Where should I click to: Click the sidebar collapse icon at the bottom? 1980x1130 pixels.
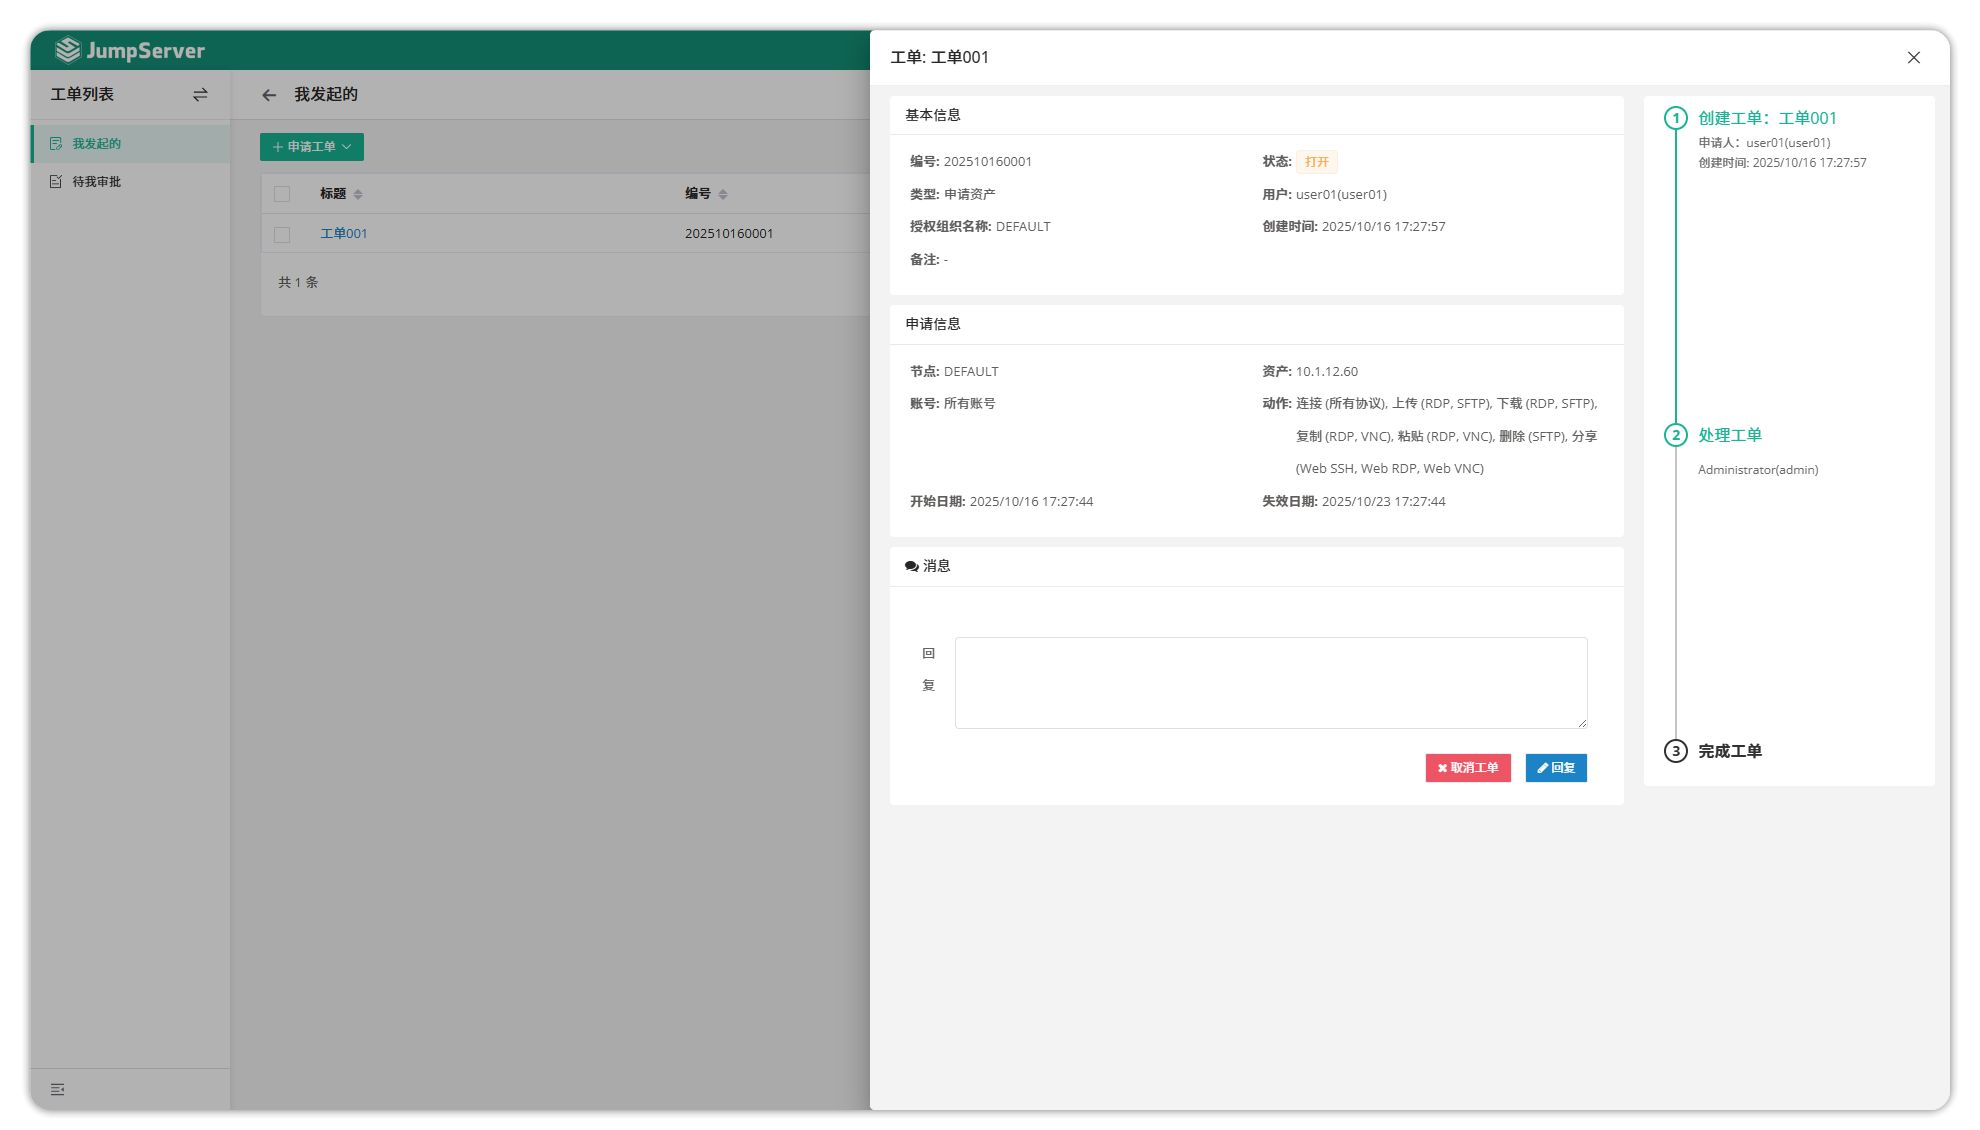(x=58, y=1089)
